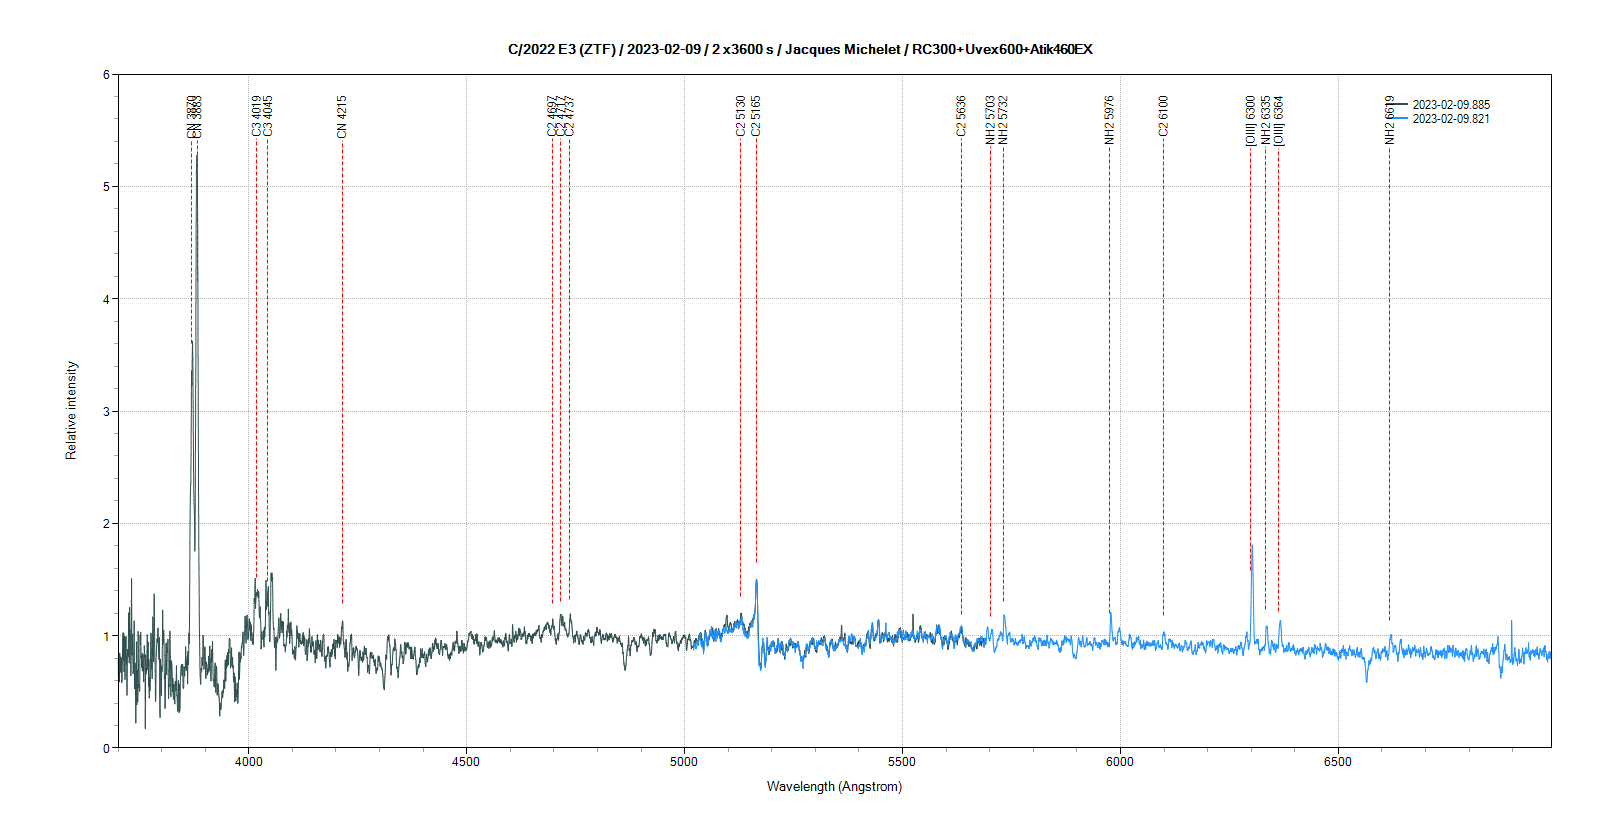Click the 3 tick on intensity axis
This screenshot has width=1600, height=828.
click(x=106, y=411)
